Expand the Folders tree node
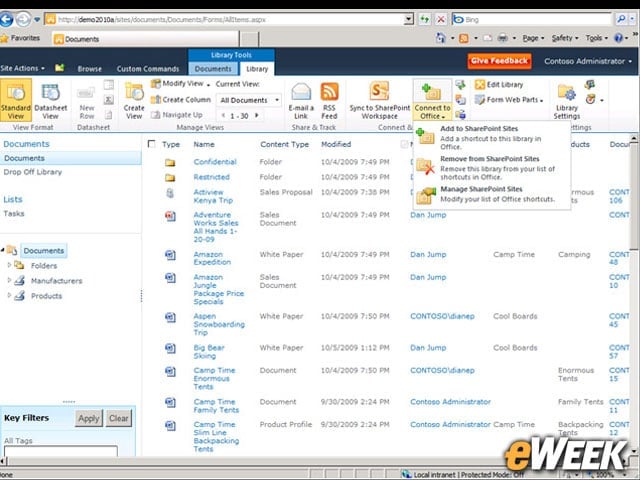This screenshot has width=640, height=480. point(9,265)
